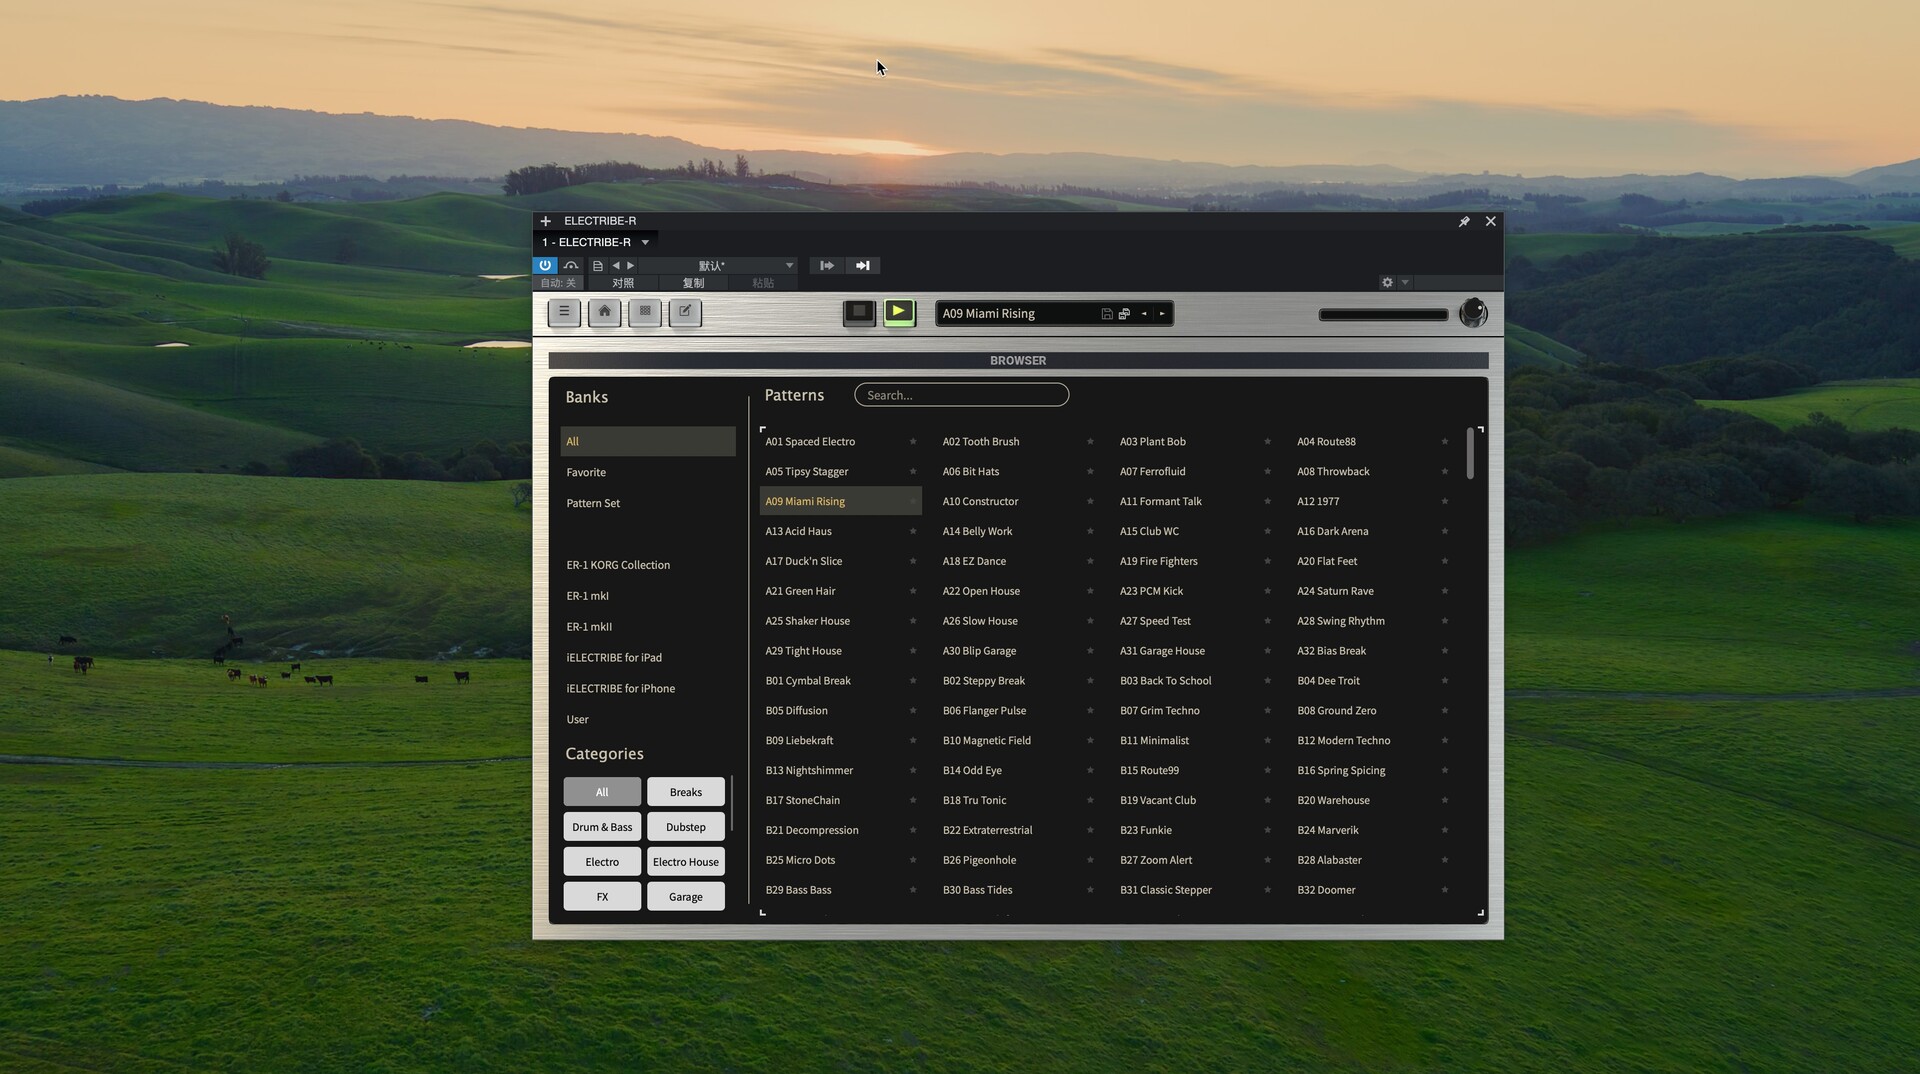The height and width of the screenshot is (1074, 1920).
Task: Save the current pattern with disk icon
Action: [1107, 314]
